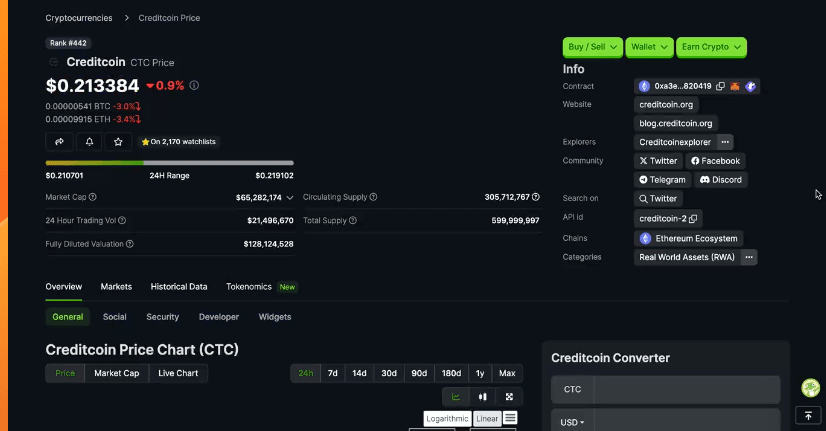Open the Creditcoinexplorer link
This screenshot has width=826, height=431.
coord(675,142)
